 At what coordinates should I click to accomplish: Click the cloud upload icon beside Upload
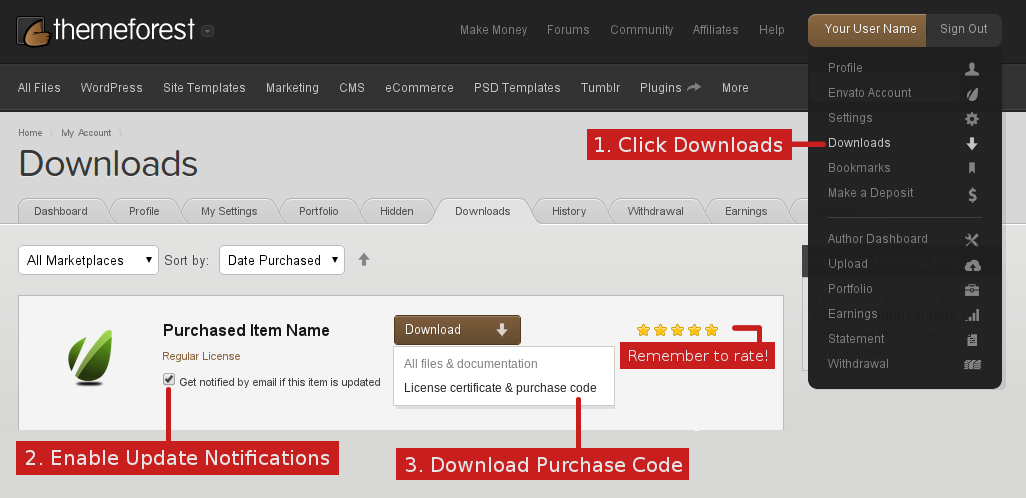[971, 265]
